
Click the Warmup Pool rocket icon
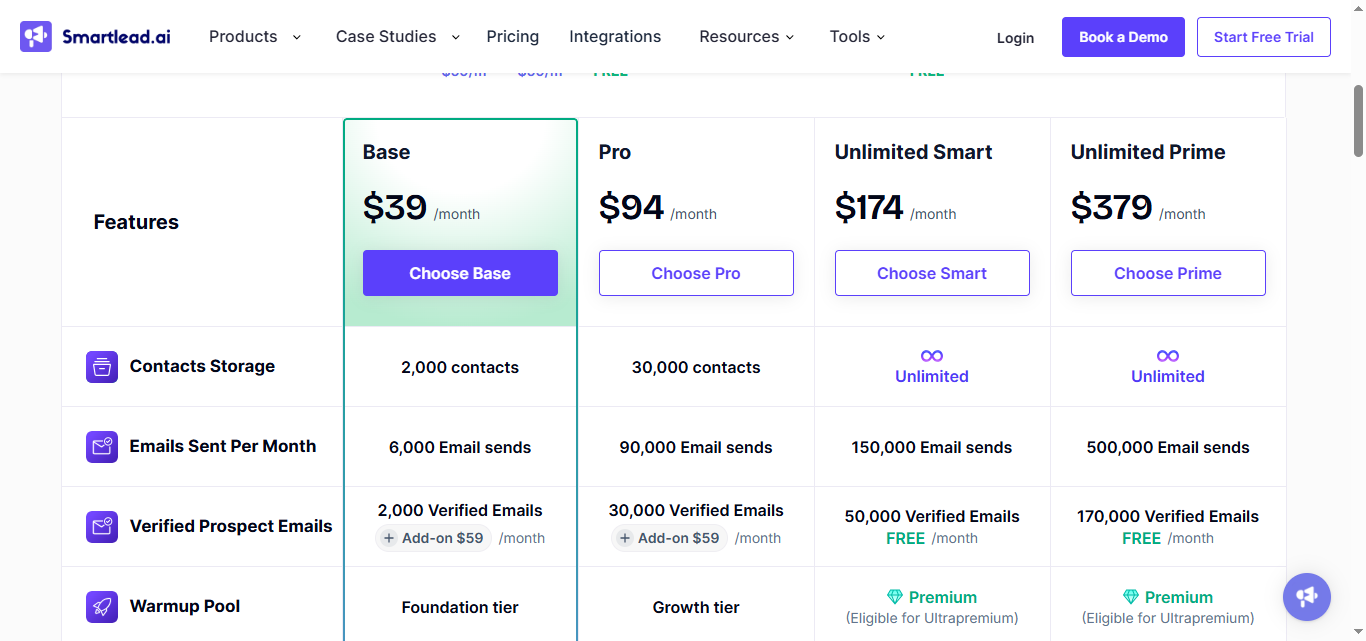pos(101,606)
